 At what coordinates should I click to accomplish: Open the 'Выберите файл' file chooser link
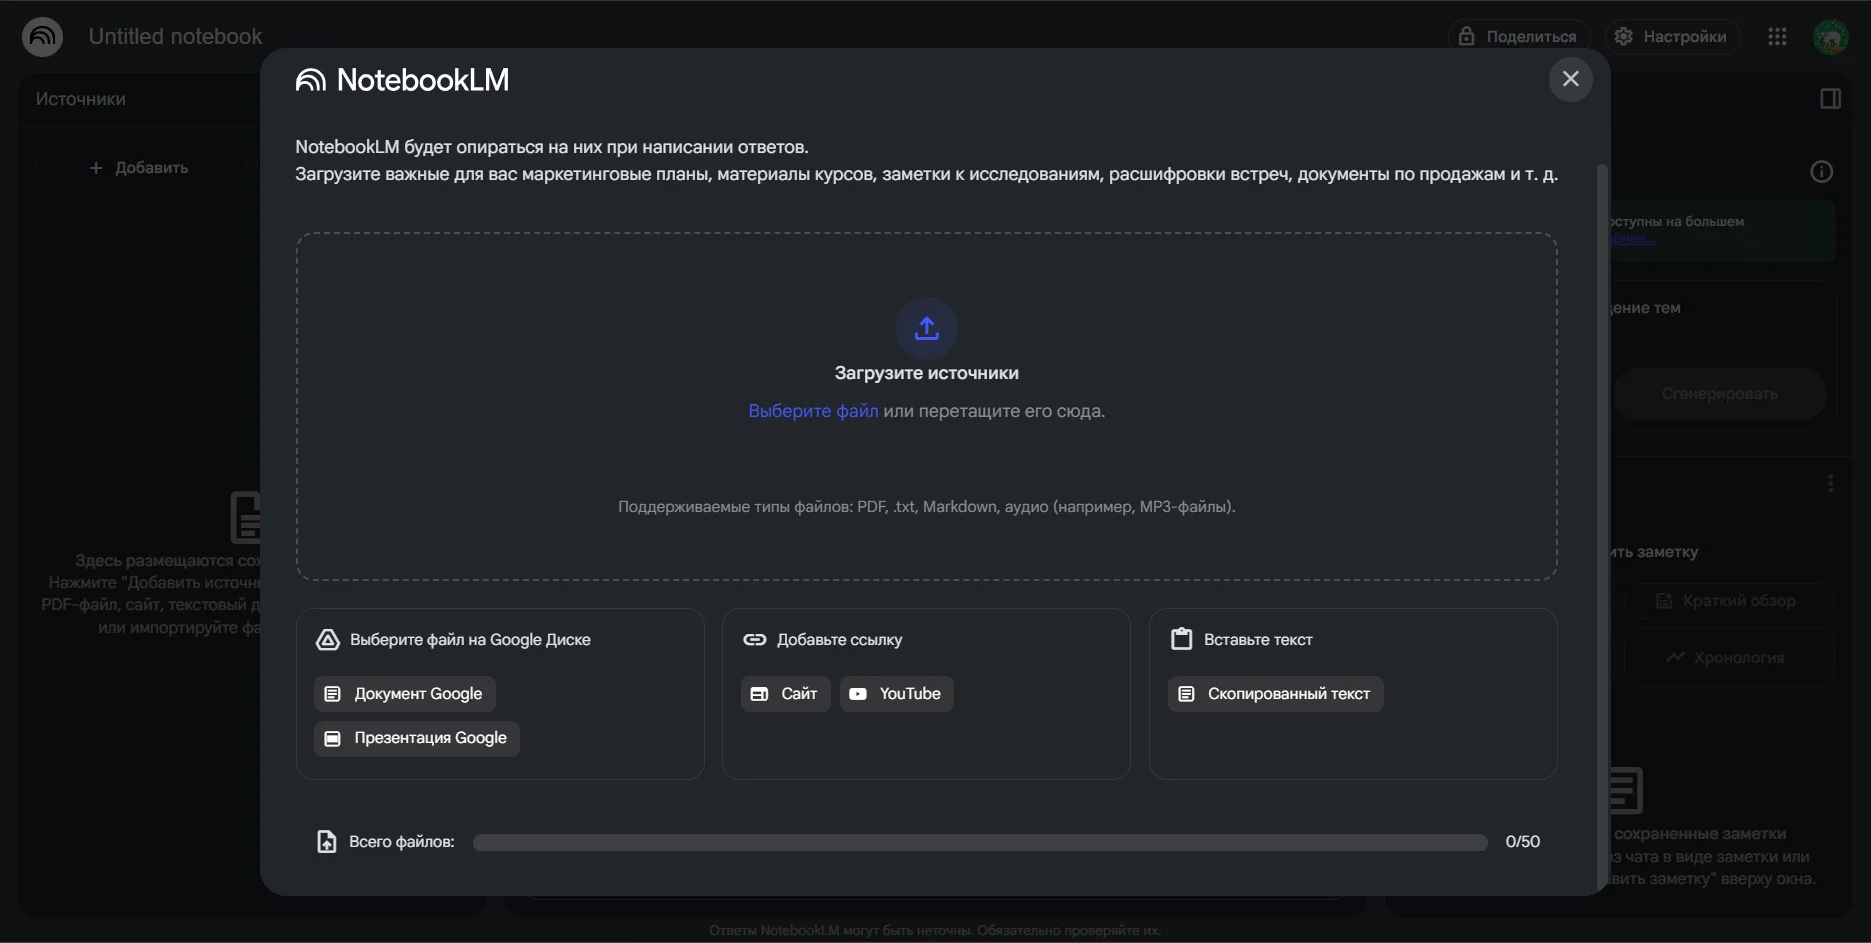[813, 411]
